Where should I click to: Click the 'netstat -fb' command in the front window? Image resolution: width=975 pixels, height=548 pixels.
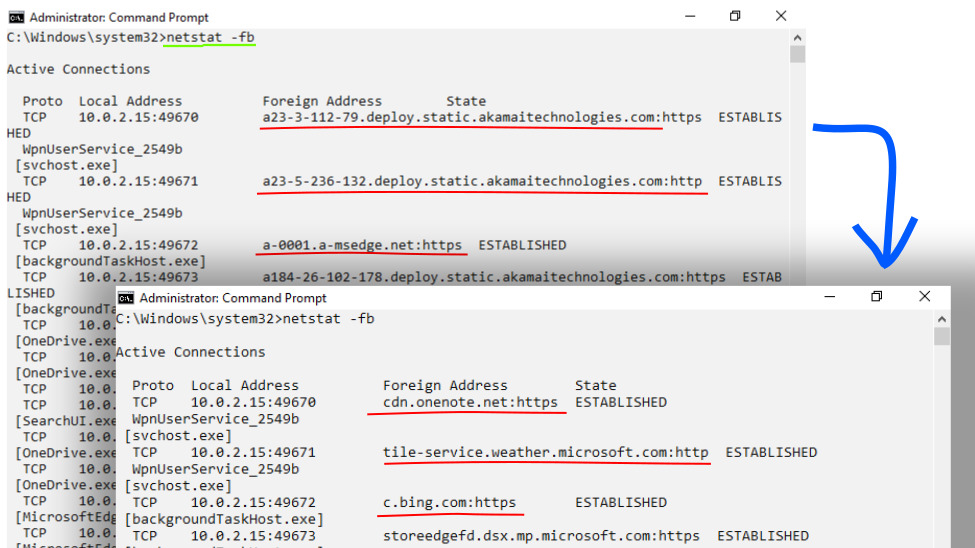328,318
